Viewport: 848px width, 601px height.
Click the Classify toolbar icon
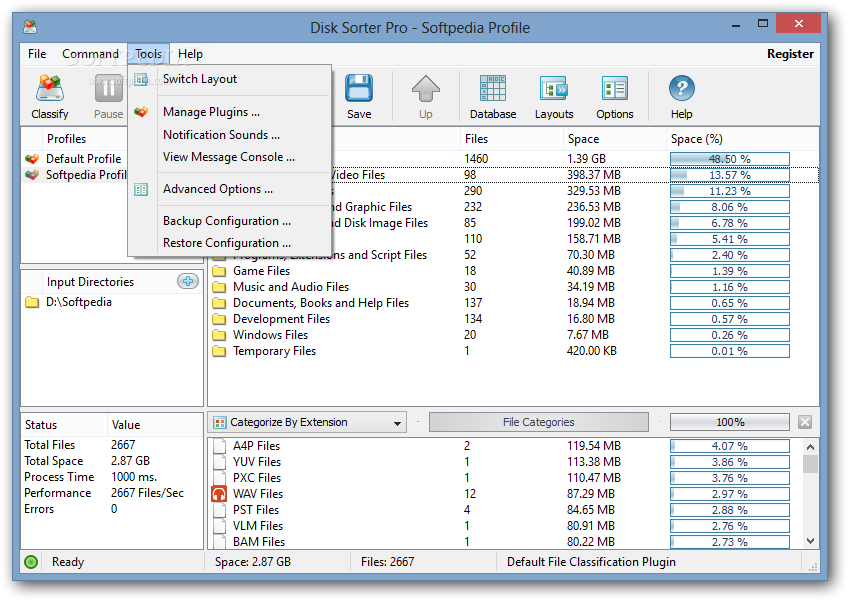pos(50,89)
